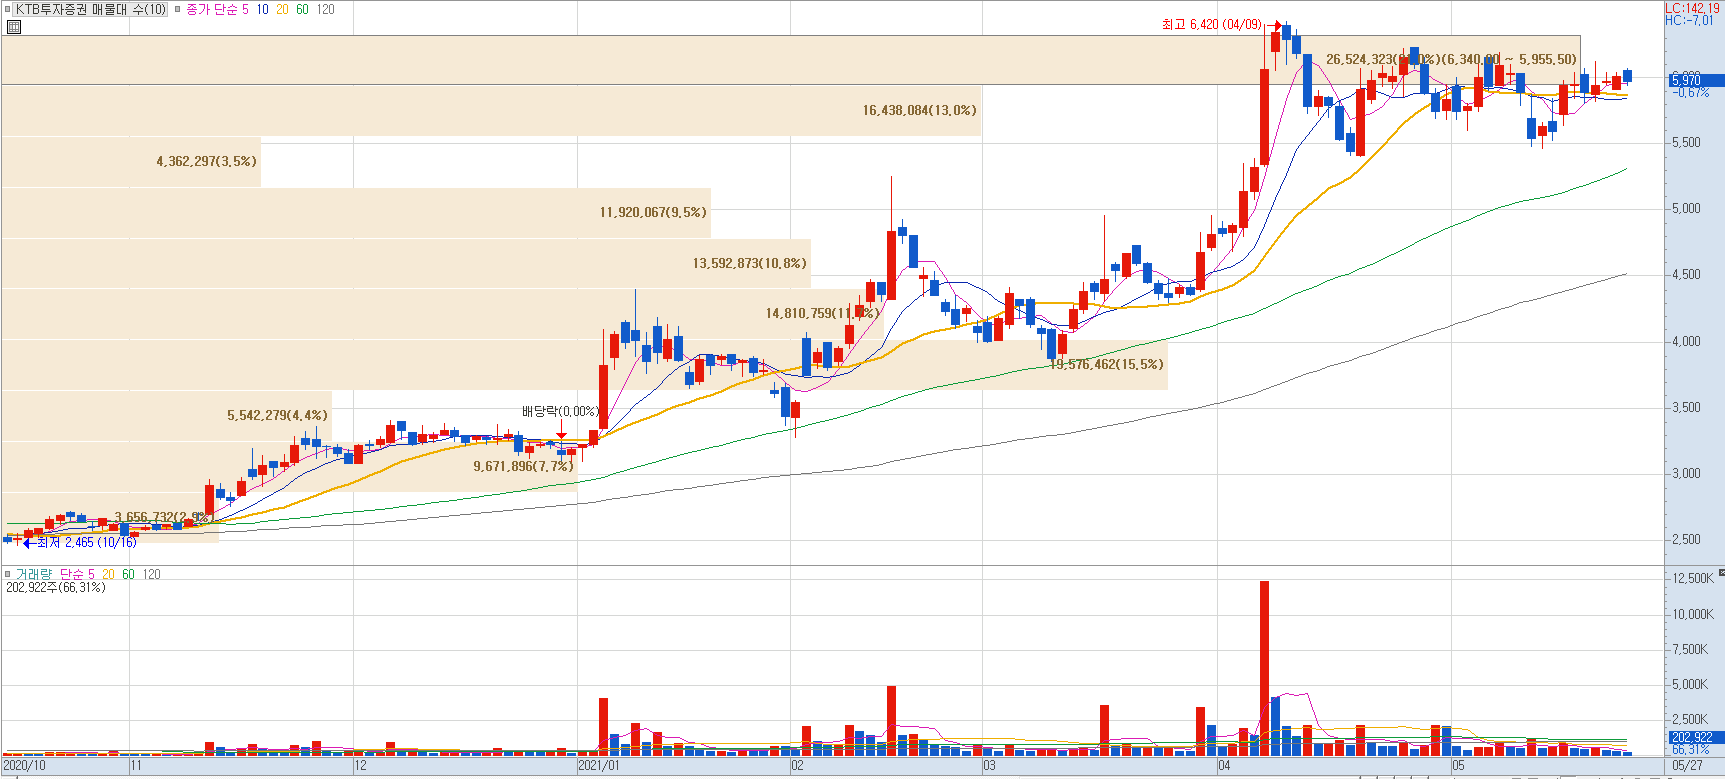The height and width of the screenshot is (779, 1725).
Task: Click the 배당락(0.00%) ex-dividend marker
Action: (x=560, y=411)
